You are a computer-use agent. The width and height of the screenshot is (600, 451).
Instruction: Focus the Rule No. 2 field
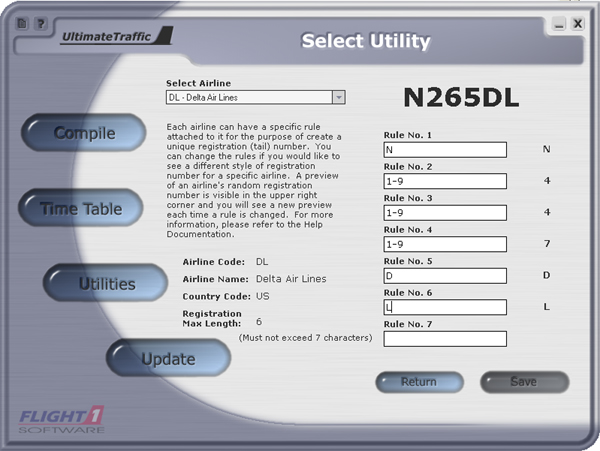tap(445, 181)
